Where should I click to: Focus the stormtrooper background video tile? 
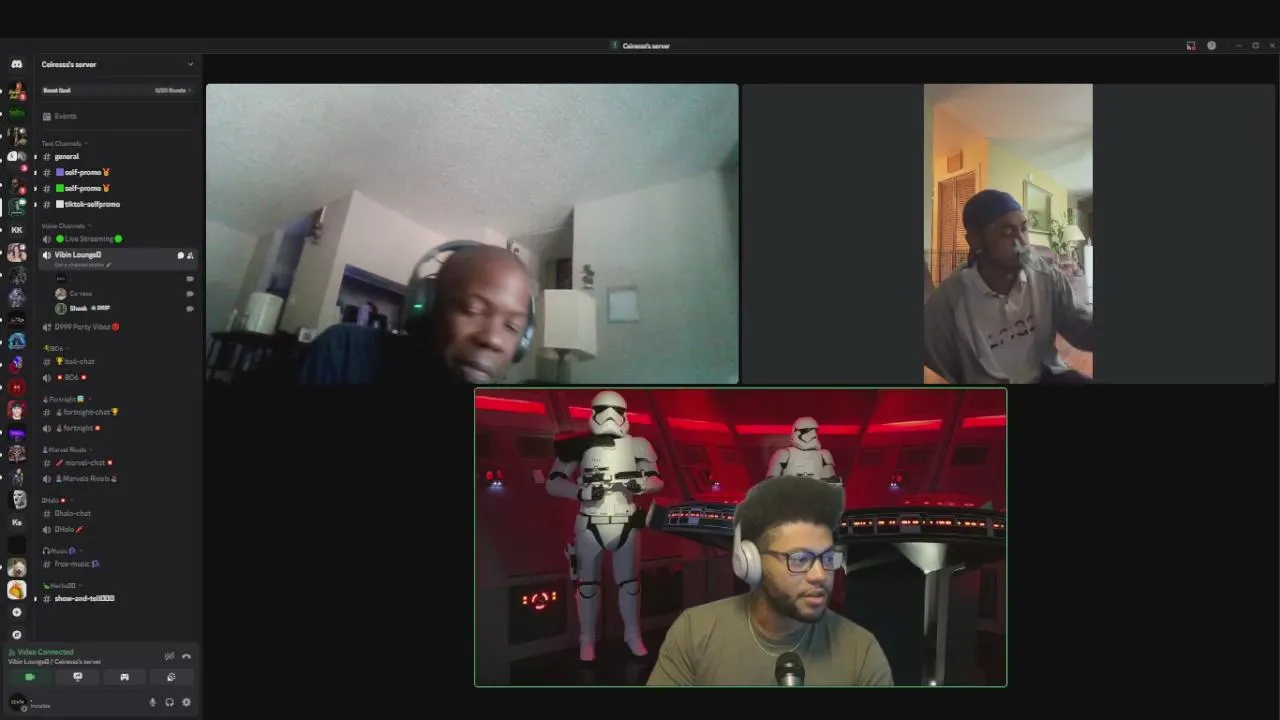[740, 537]
